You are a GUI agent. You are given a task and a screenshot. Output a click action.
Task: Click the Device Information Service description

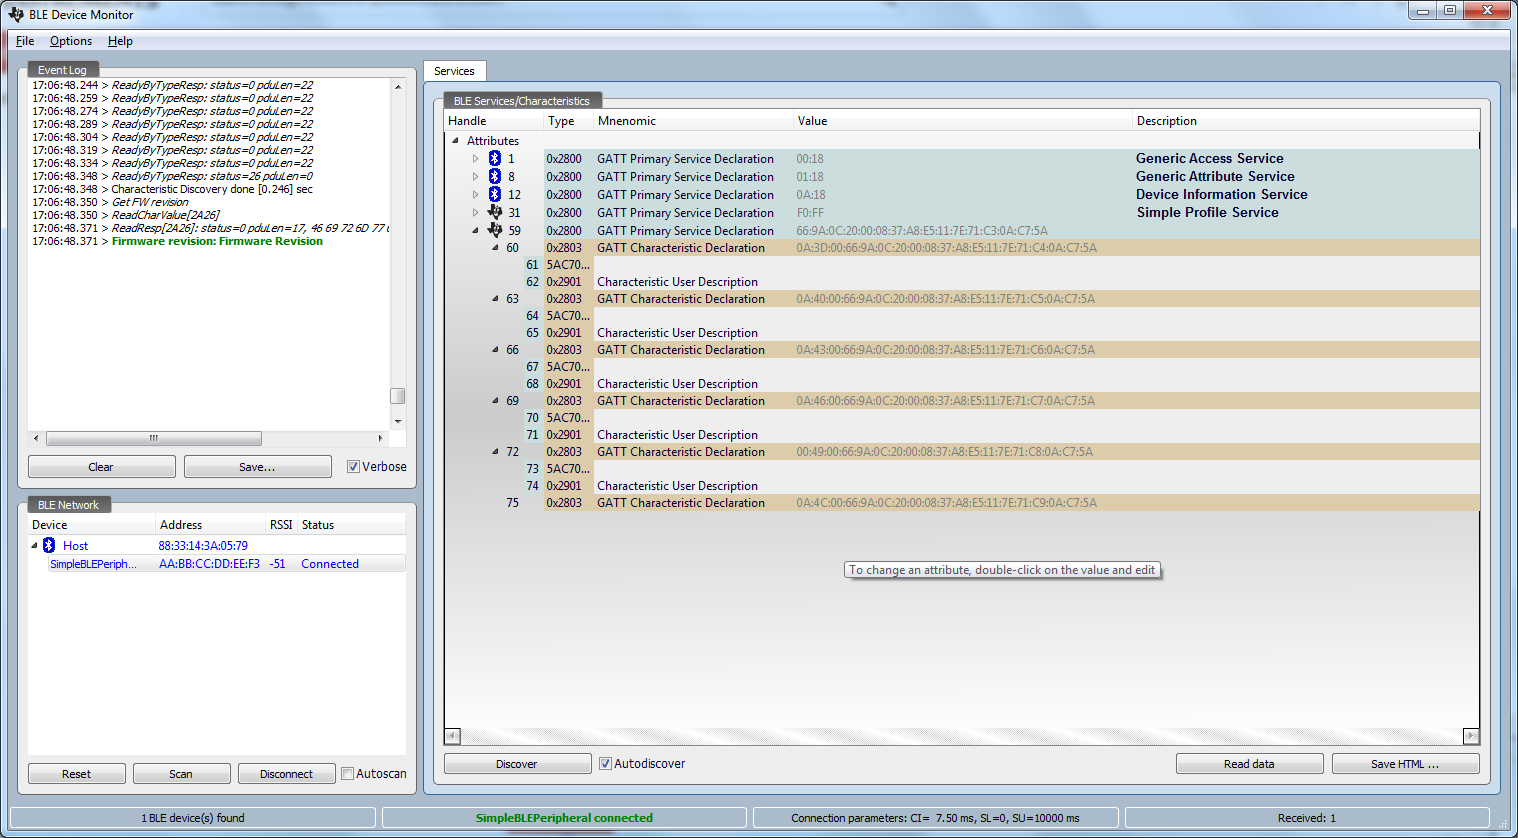click(x=1222, y=195)
